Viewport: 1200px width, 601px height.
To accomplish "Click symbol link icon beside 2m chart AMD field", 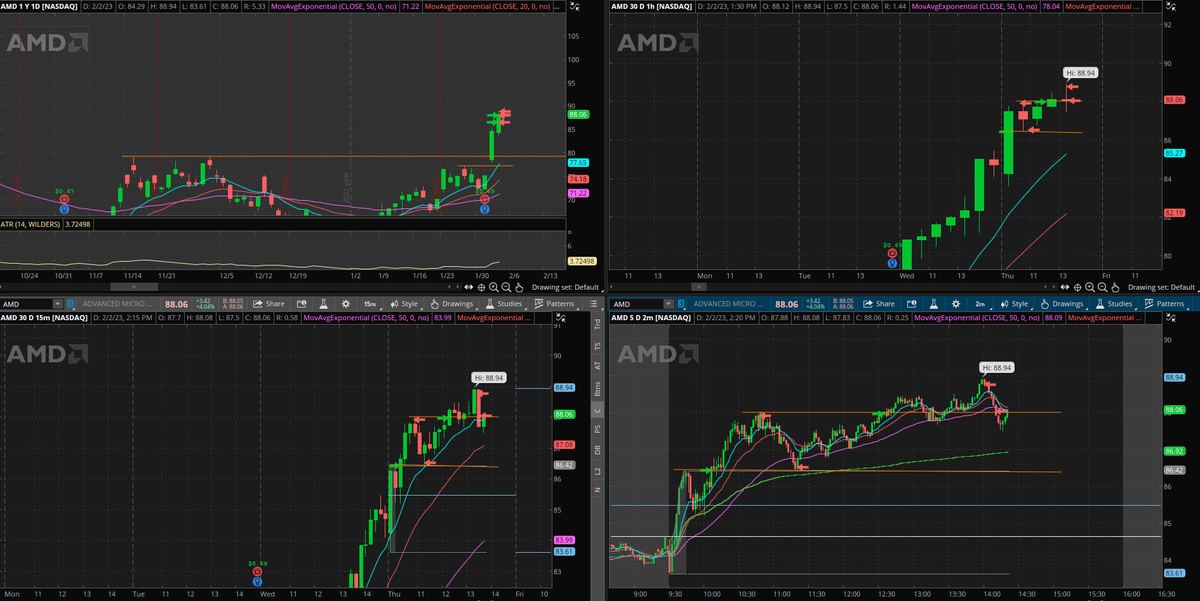I will click(x=681, y=304).
